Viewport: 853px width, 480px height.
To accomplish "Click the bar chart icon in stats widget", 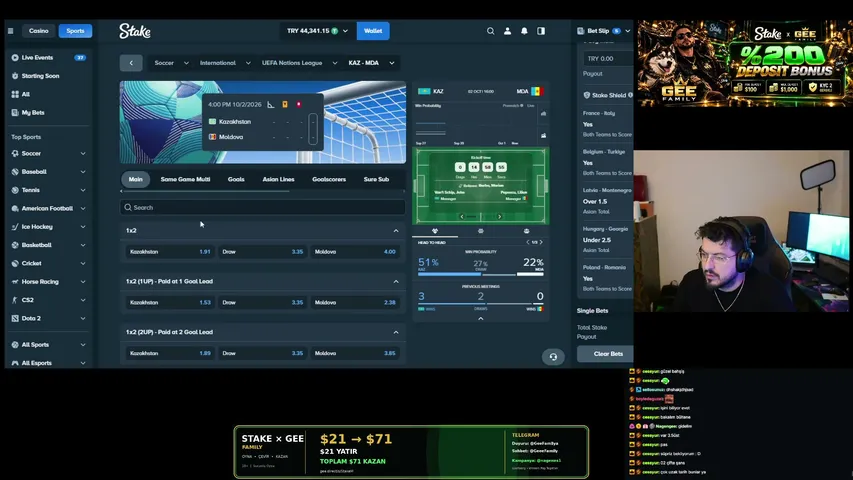I will [x=543, y=114].
